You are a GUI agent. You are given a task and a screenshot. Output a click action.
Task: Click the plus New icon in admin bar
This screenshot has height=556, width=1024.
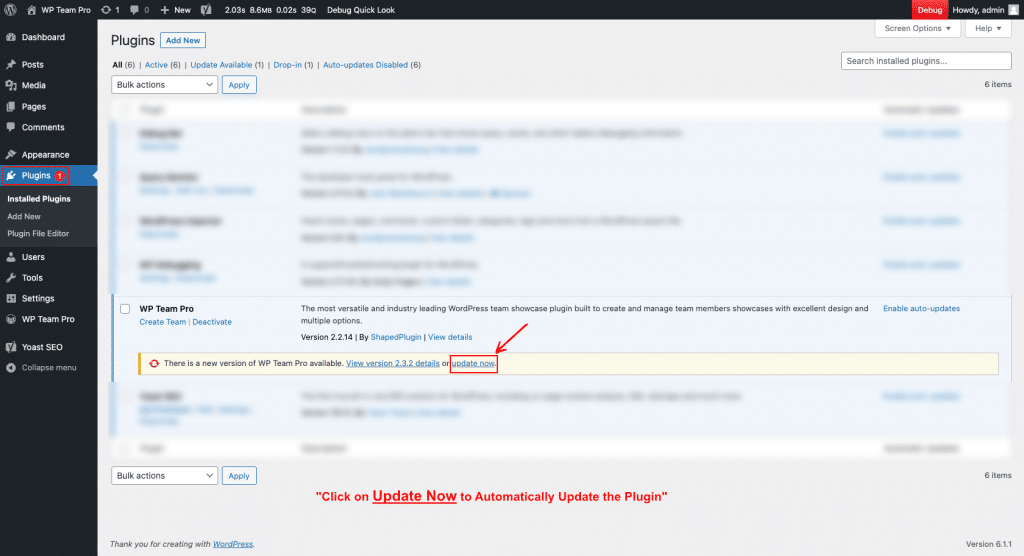click(x=165, y=10)
